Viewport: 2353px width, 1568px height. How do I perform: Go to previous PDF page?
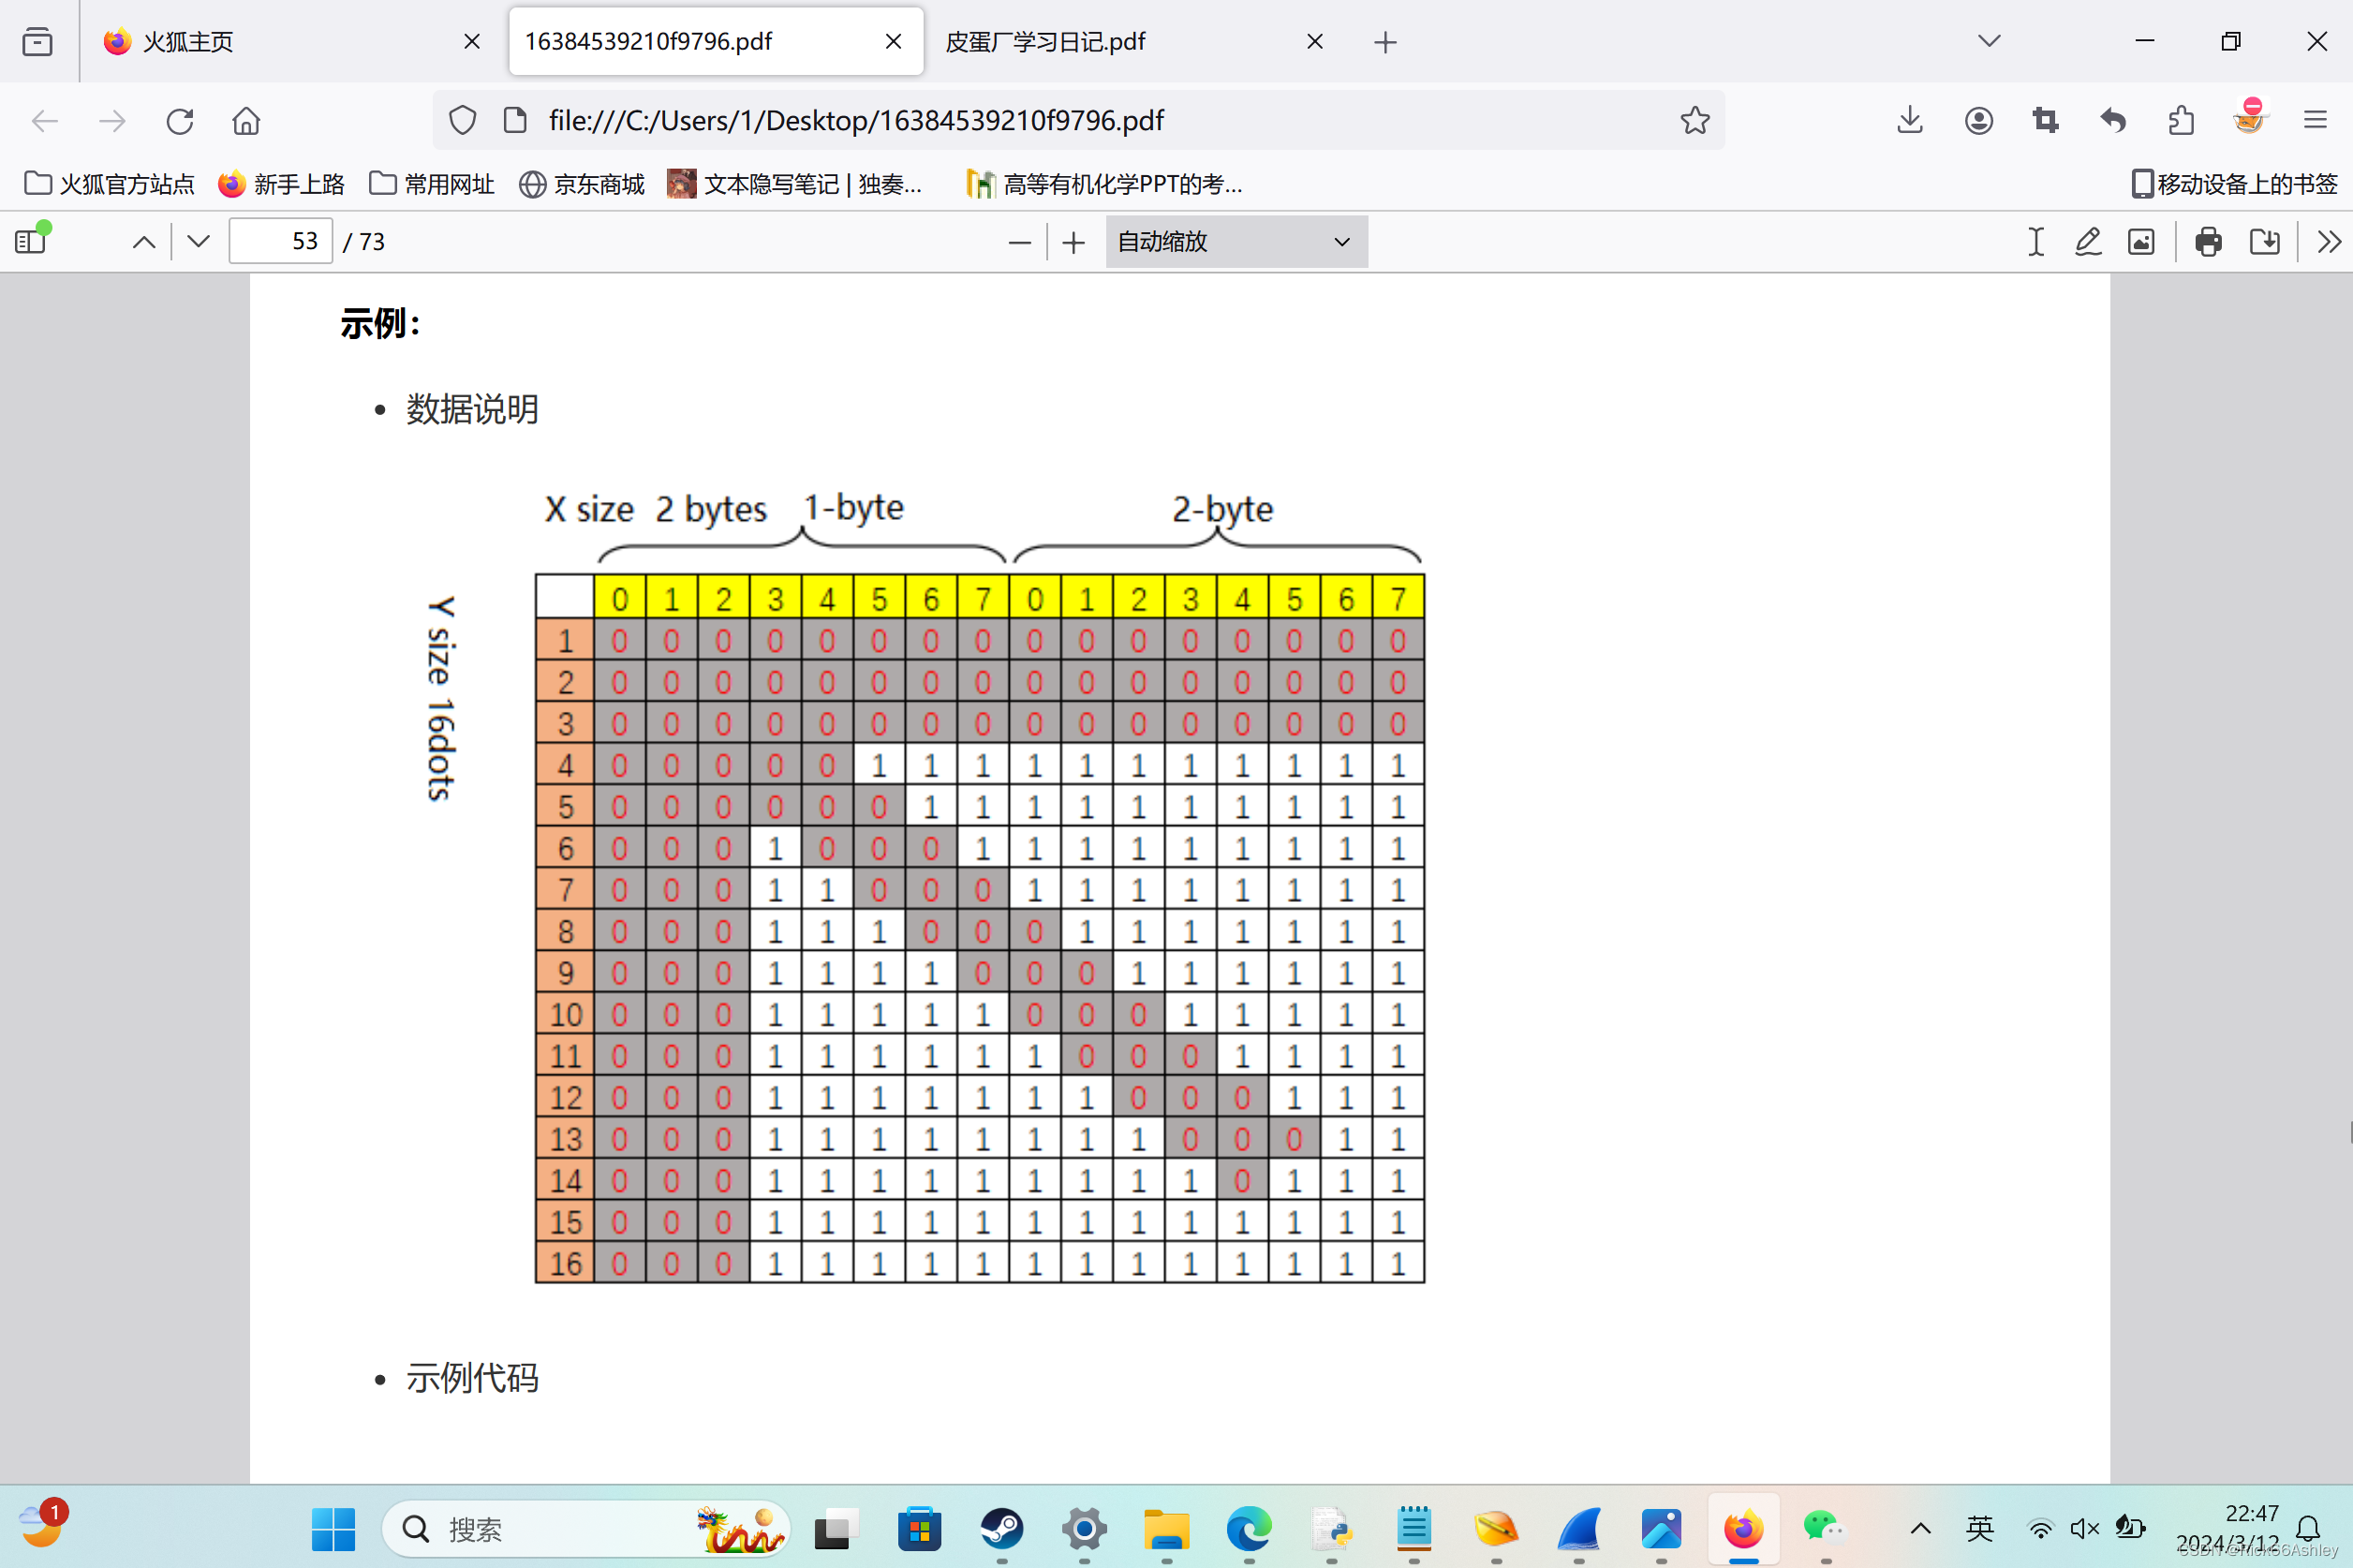(x=144, y=242)
